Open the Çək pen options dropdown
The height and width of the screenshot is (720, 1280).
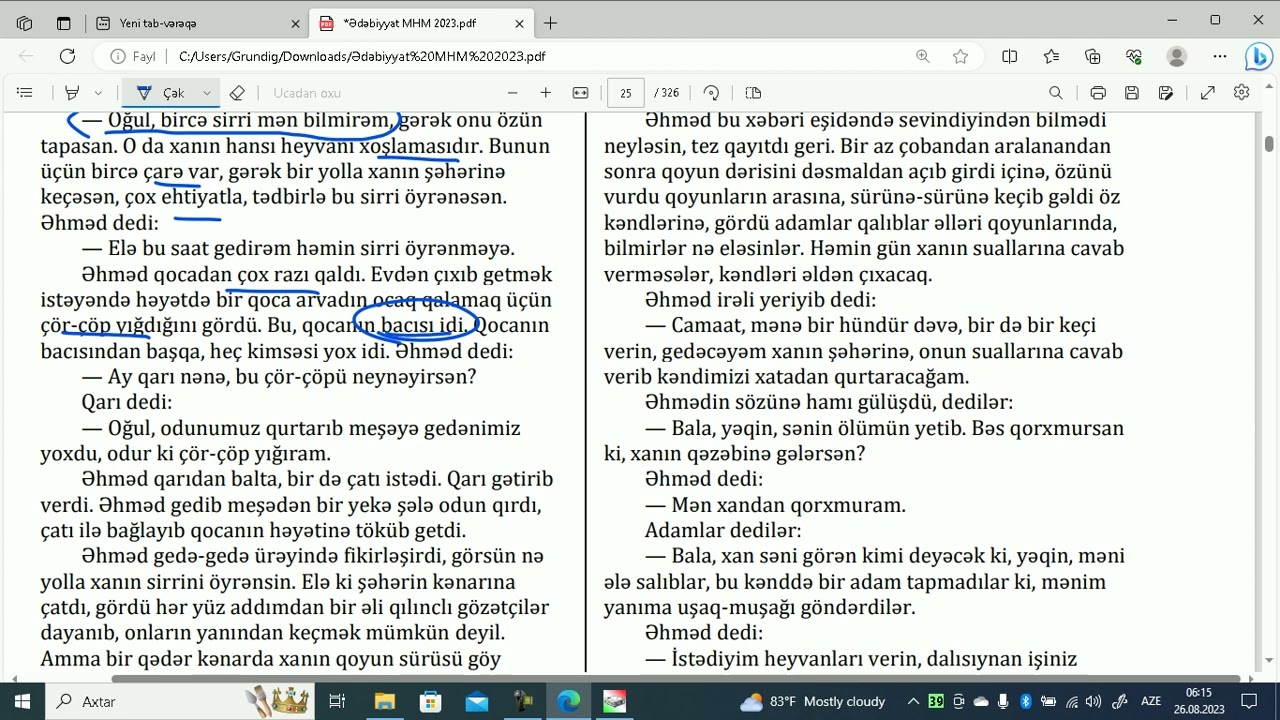[x=207, y=93]
